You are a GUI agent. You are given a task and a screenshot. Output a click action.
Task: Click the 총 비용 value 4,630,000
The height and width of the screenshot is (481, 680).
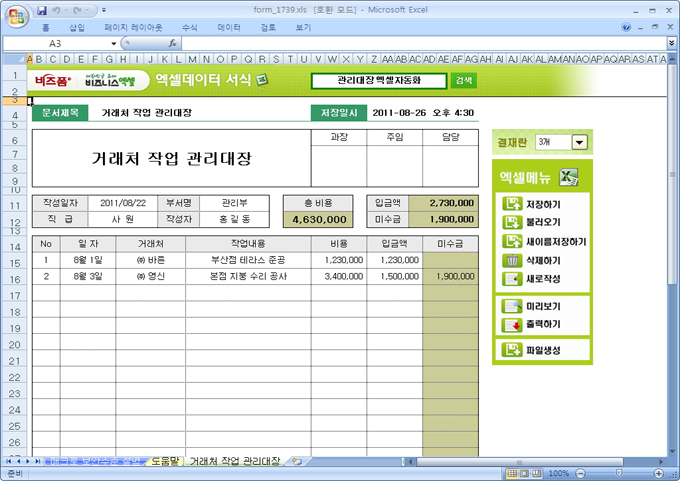(318, 219)
